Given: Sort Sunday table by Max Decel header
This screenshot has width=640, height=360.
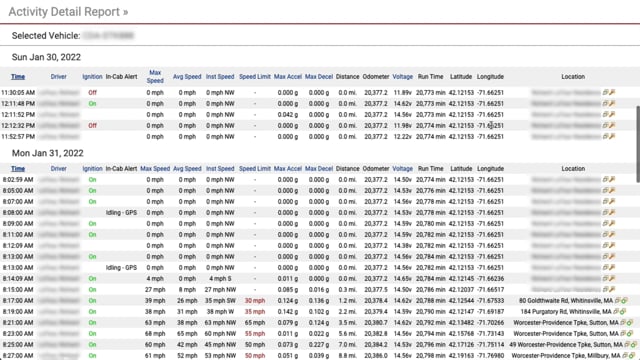Looking at the screenshot, I should (319, 77).
